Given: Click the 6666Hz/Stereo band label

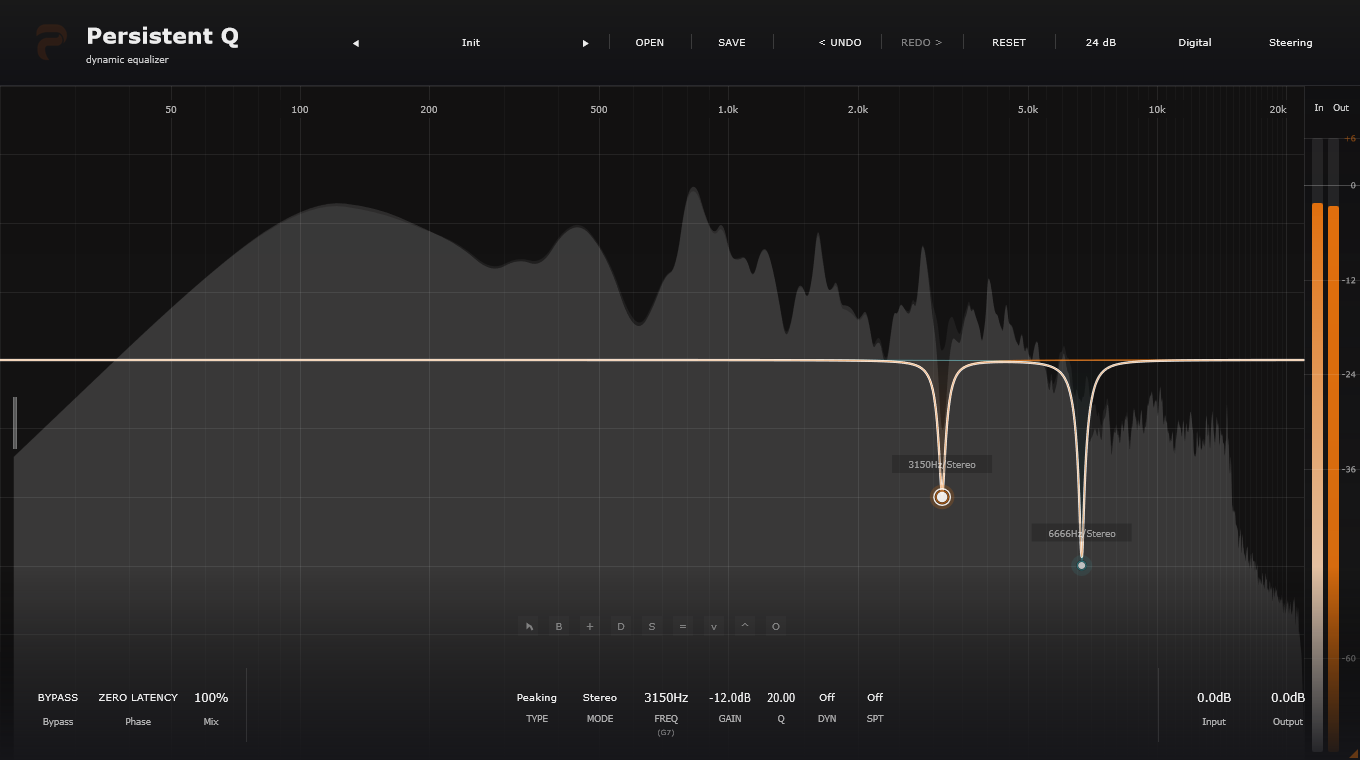Looking at the screenshot, I should (1082, 534).
